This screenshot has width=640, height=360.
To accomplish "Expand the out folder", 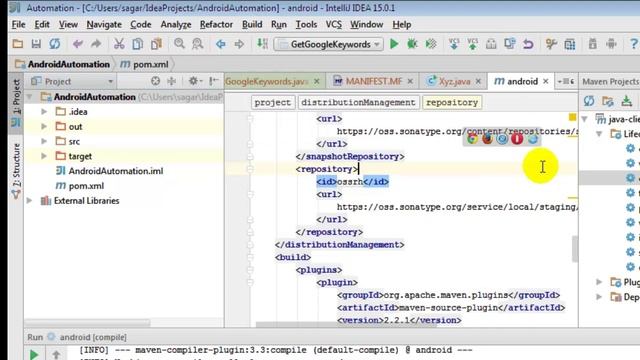I will [44, 127].
